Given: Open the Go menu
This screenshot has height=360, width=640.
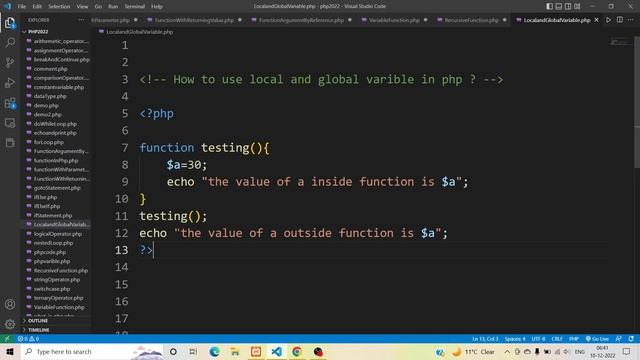Looking at the screenshot, I should click(x=98, y=6).
